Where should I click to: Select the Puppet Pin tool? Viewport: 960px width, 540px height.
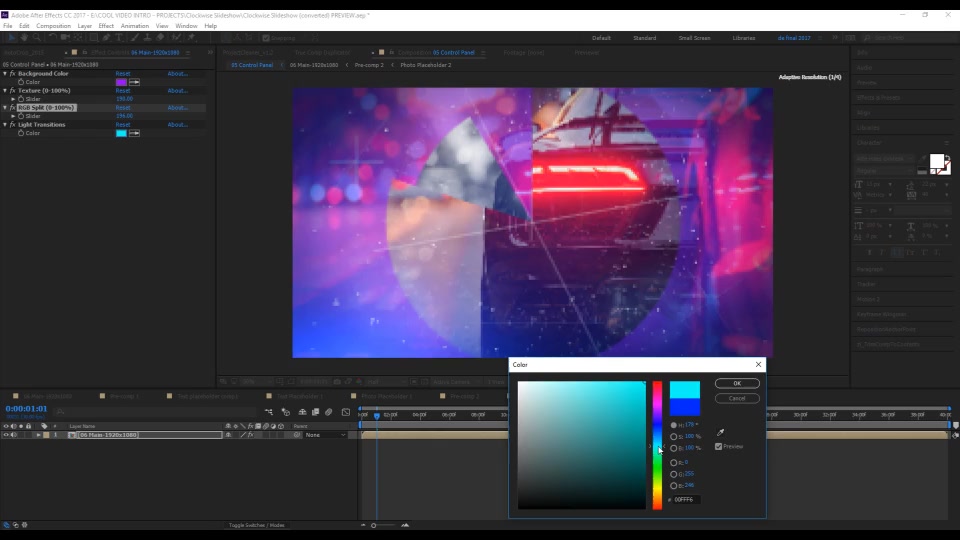click(191, 37)
